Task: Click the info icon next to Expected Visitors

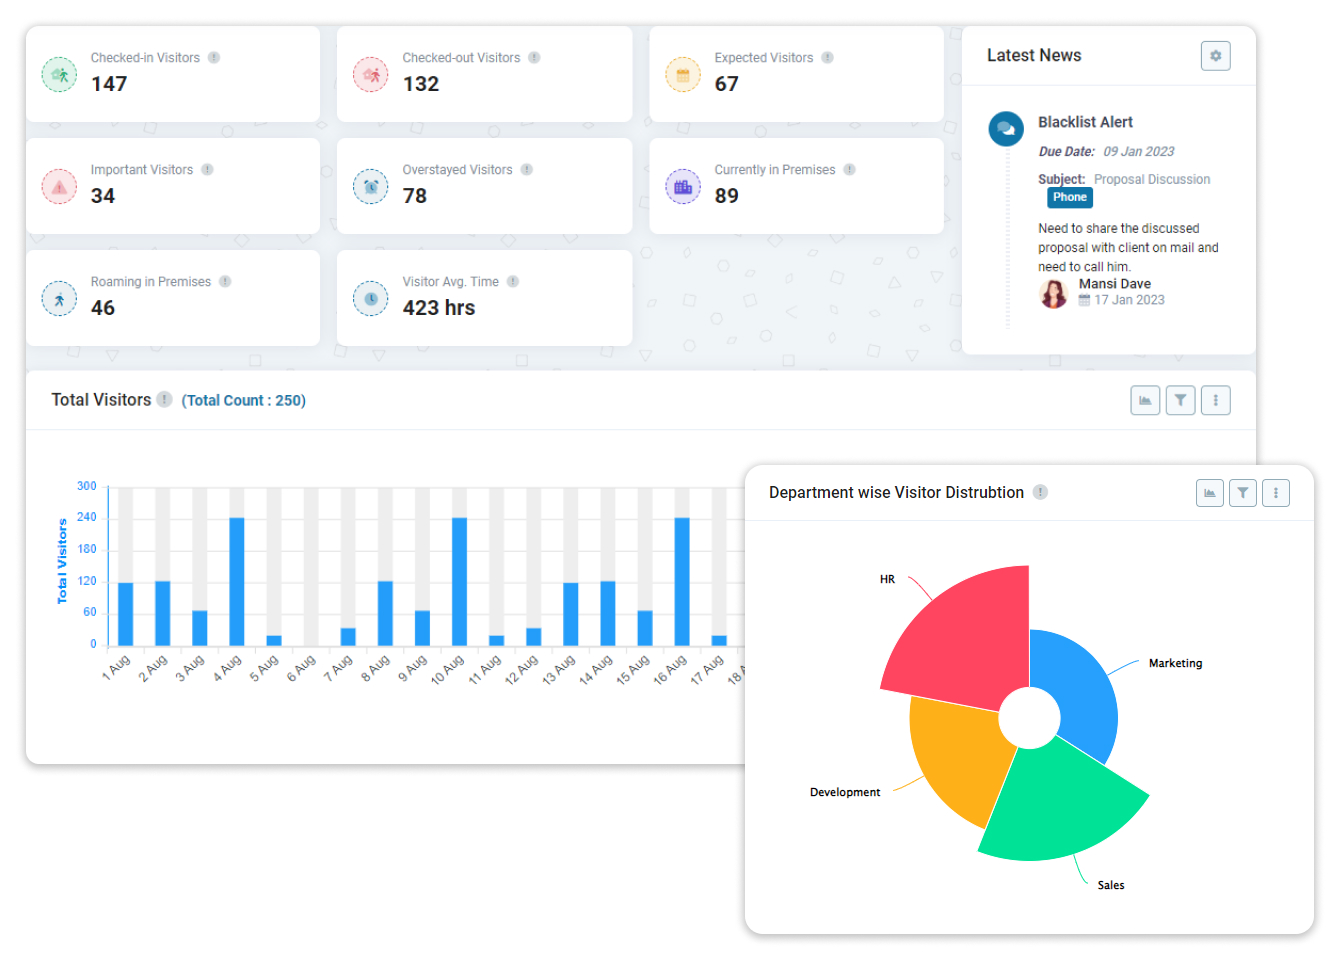Action: click(x=827, y=57)
